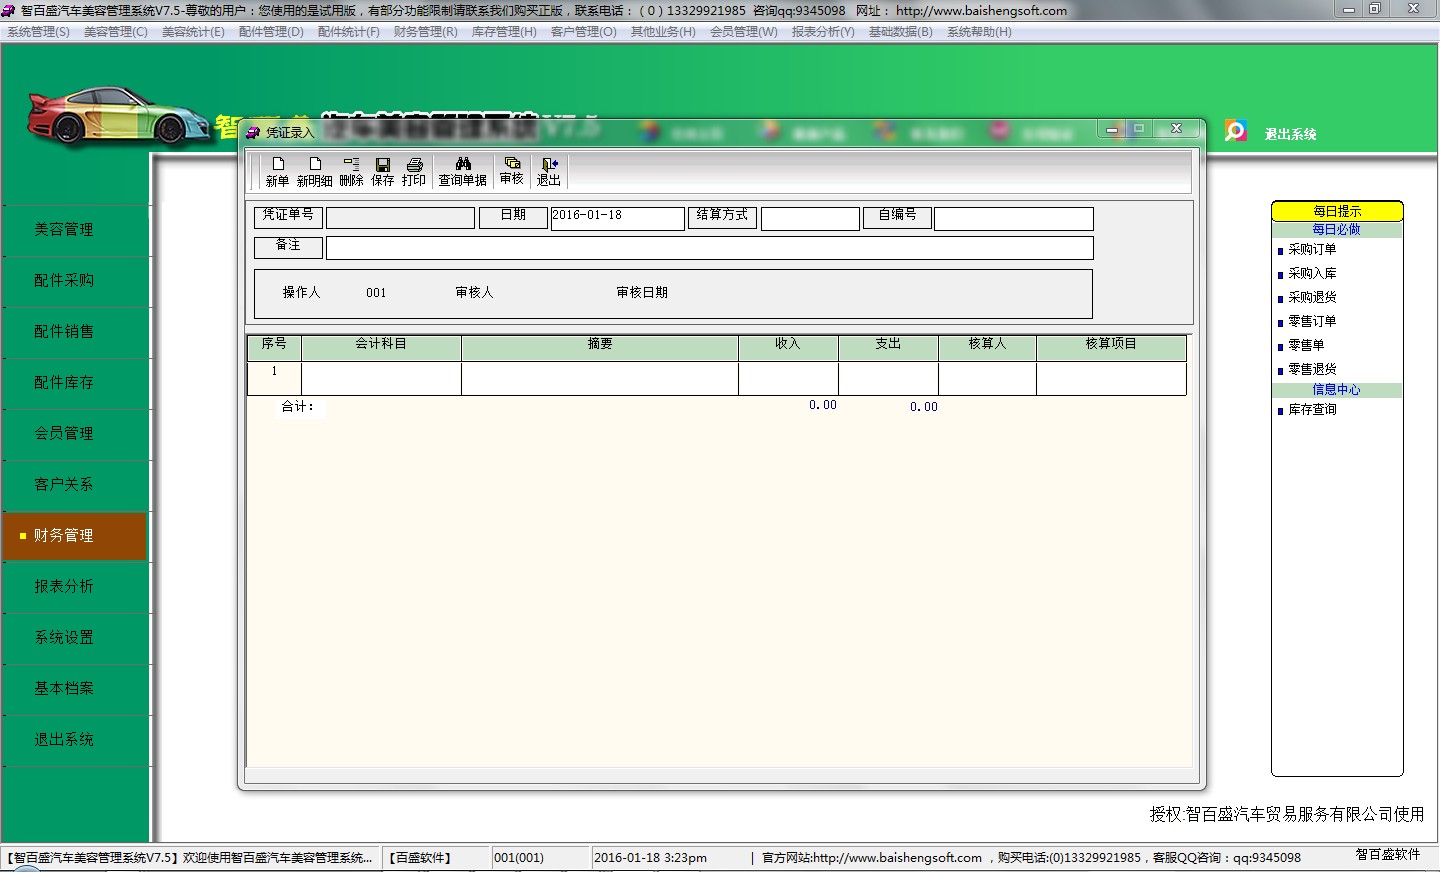
Task: Click the 收入 column header
Action: click(x=788, y=347)
